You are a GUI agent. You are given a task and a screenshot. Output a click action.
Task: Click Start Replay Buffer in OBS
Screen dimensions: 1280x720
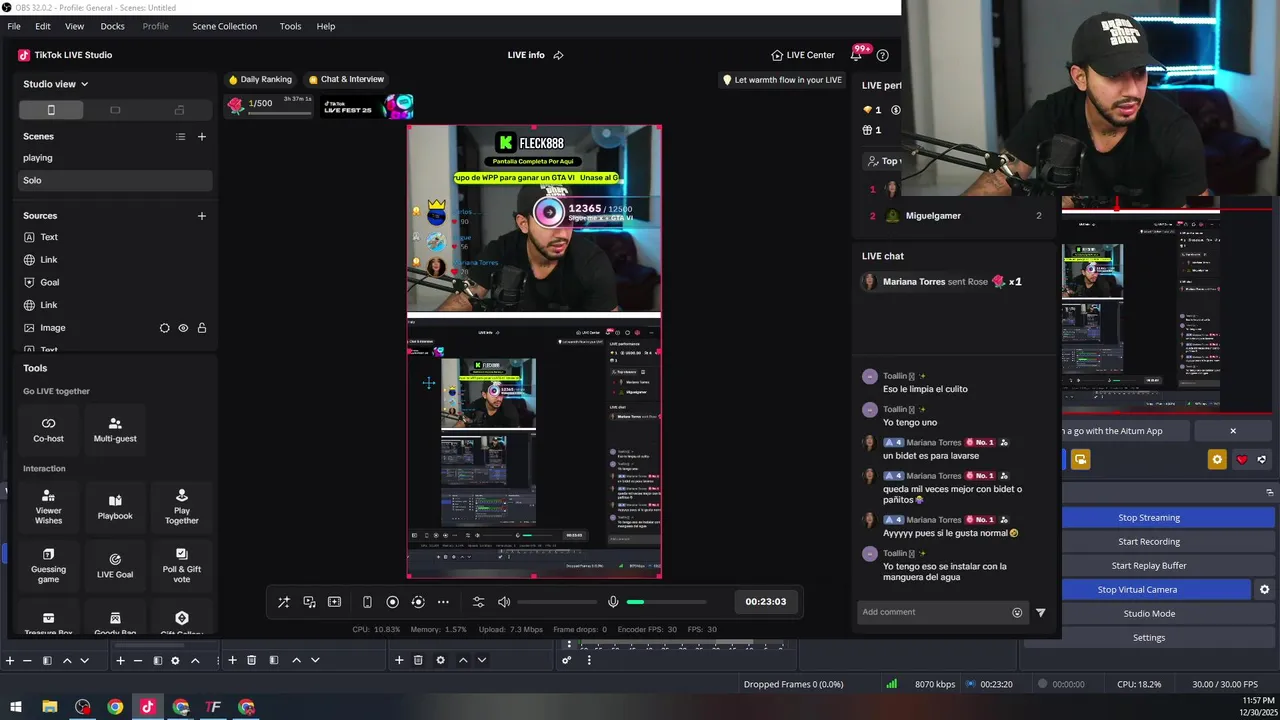point(1149,566)
